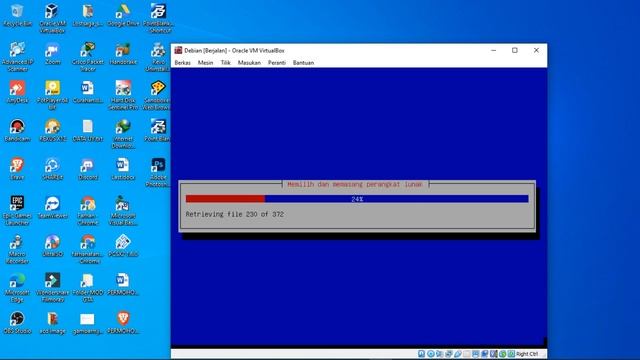Select the Folder MOD GTA desktop icon
The width and height of the screenshot is (640, 360).
88,287
